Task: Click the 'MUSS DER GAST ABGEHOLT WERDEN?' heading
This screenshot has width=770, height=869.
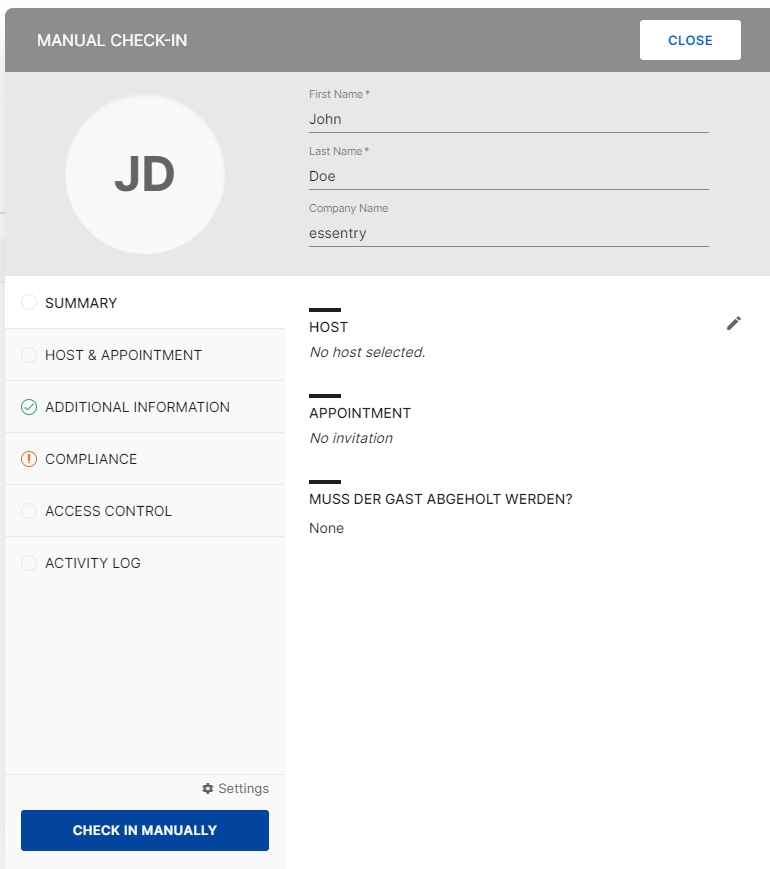Action: point(441,499)
